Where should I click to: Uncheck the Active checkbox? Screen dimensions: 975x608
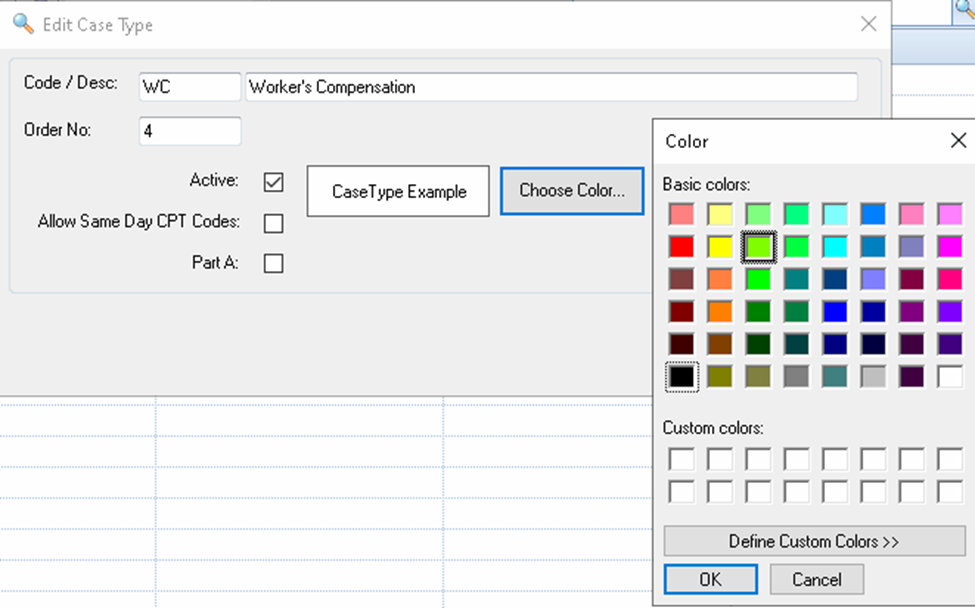272,182
